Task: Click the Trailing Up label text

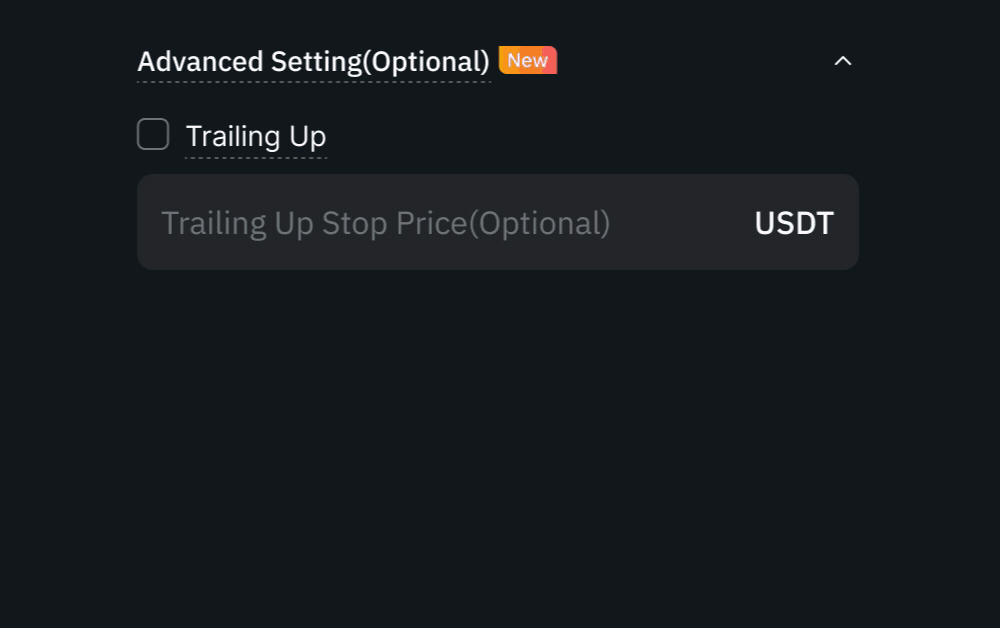Action: [256, 136]
